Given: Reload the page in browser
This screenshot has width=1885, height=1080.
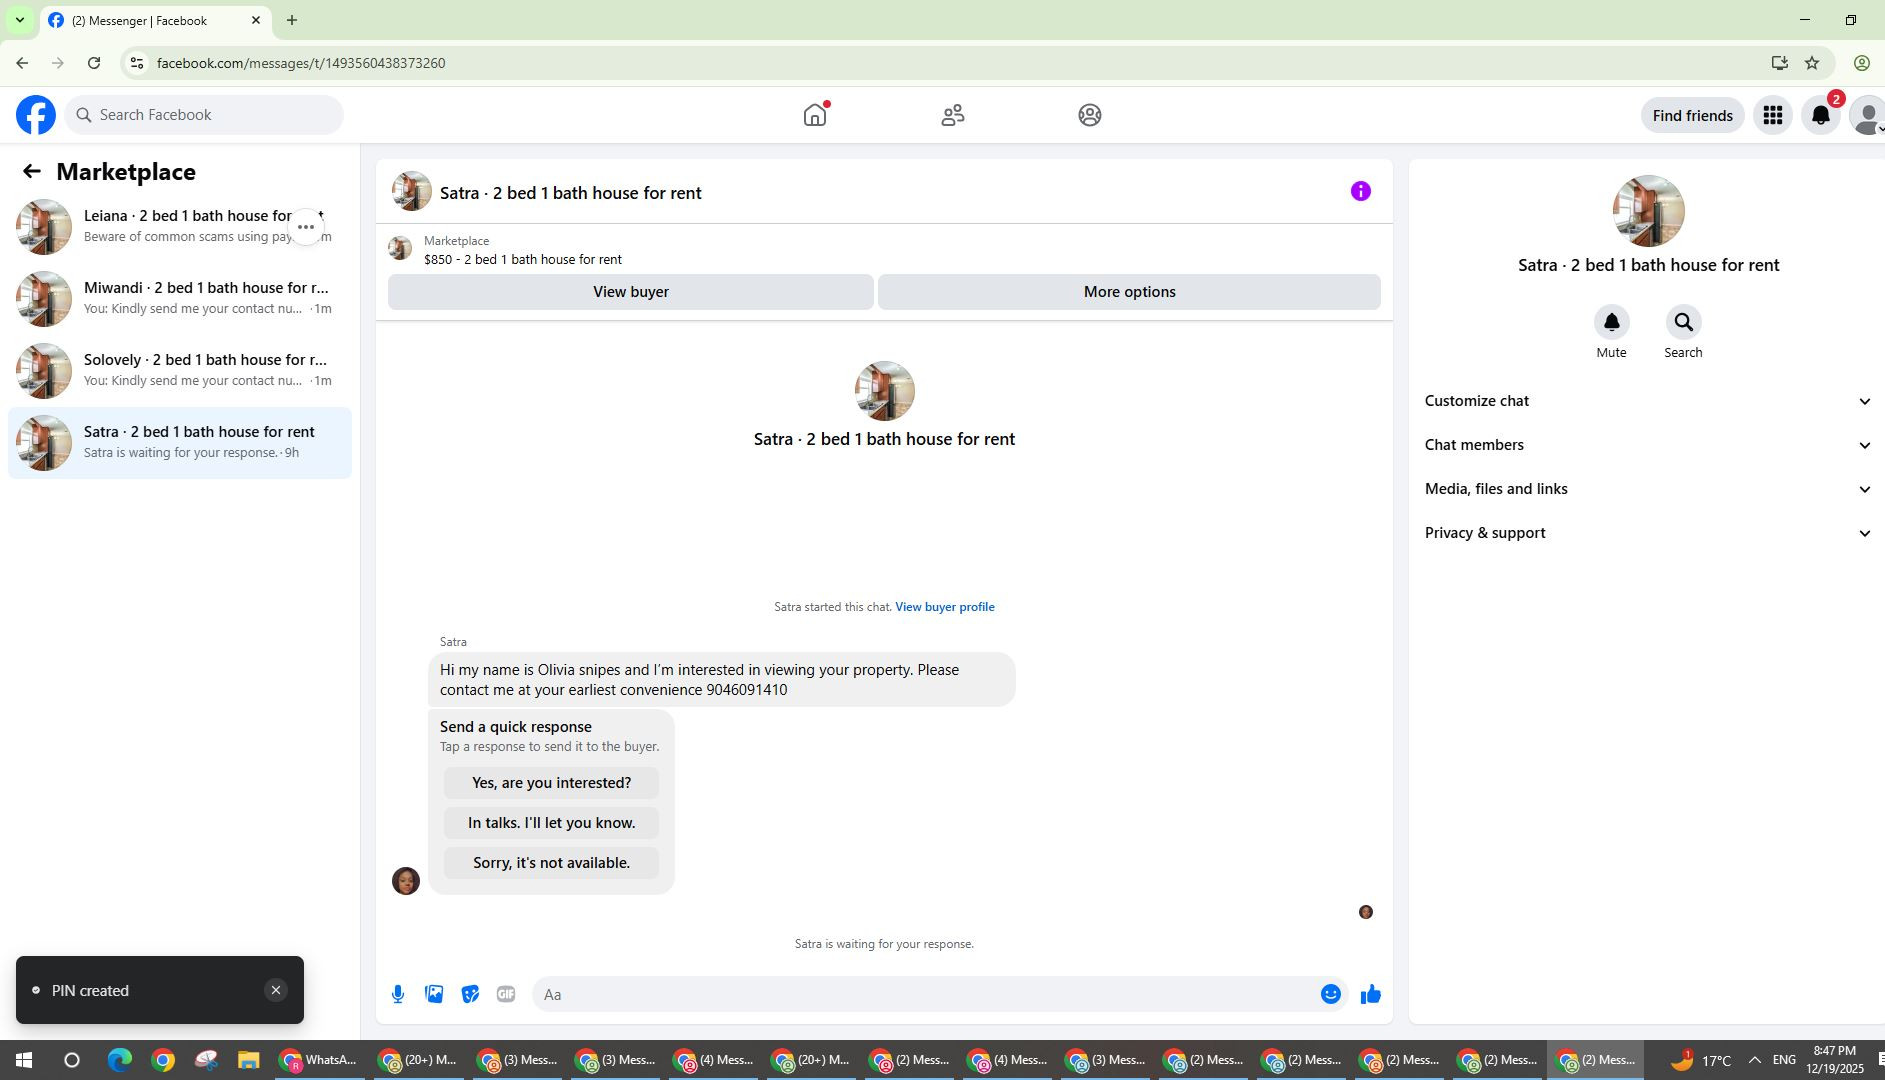Looking at the screenshot, I should [94, 63].
